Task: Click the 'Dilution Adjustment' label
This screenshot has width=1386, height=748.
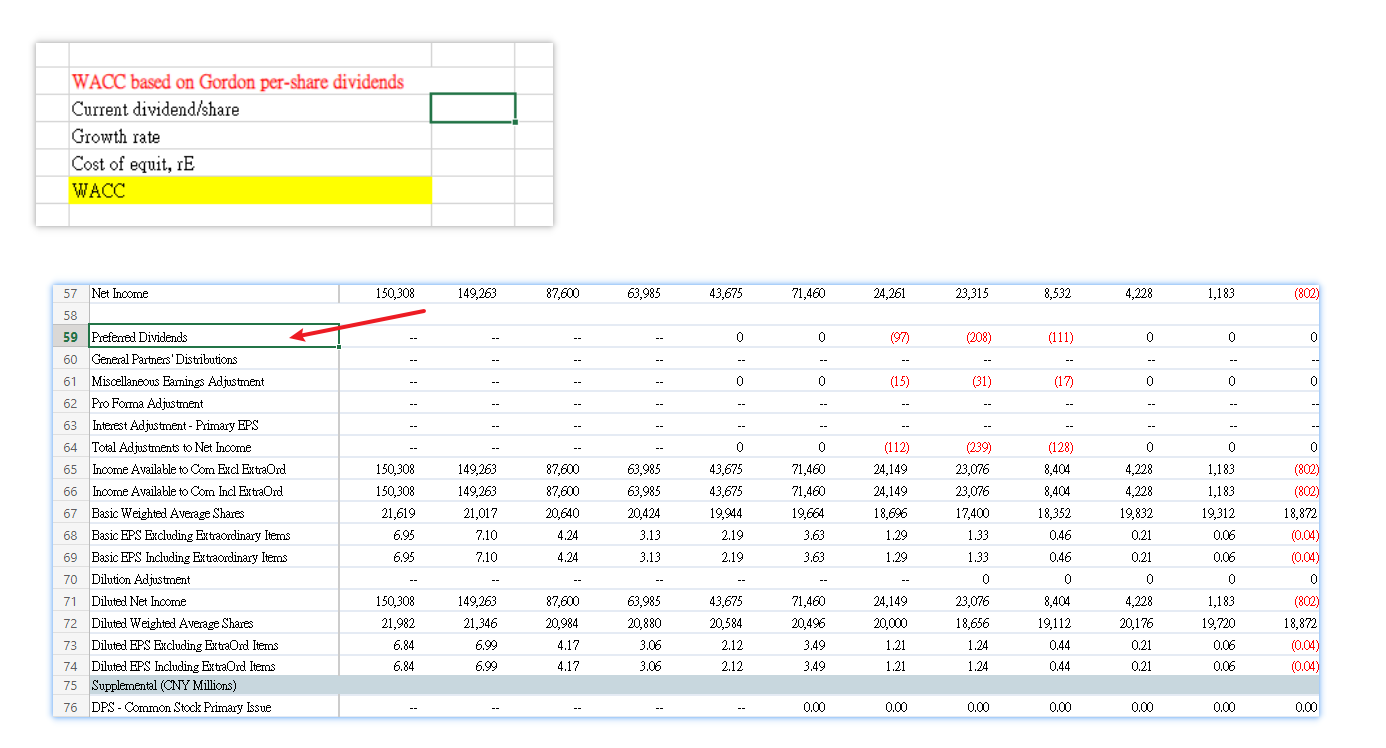Action: pos(141,579)
